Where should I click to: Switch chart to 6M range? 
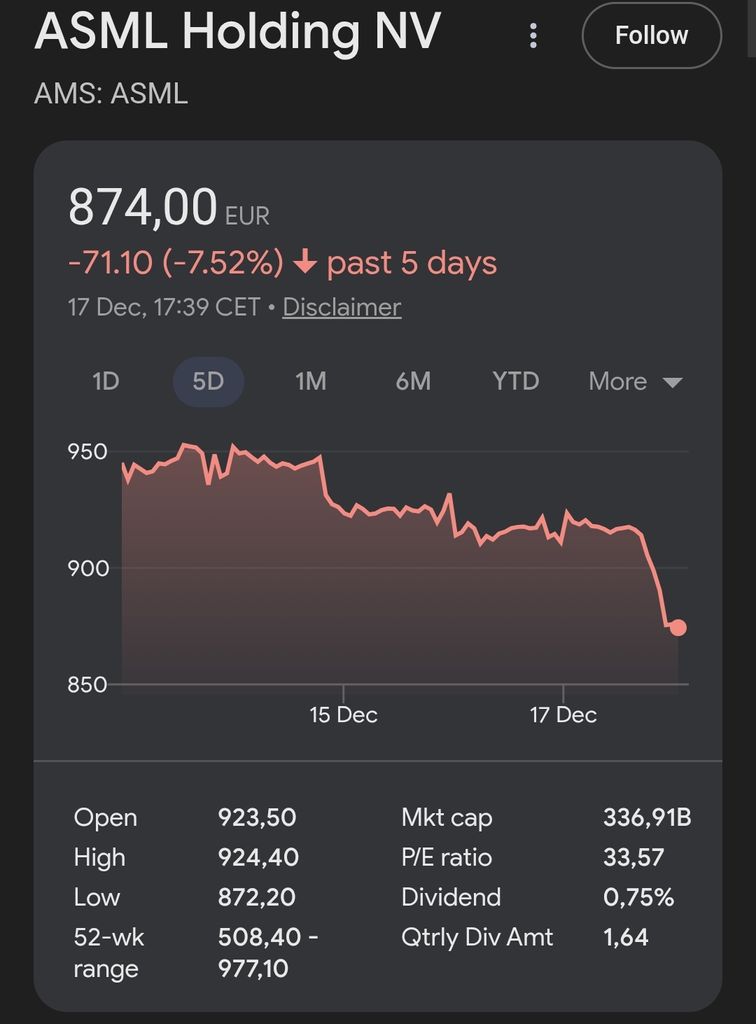(413, 381)
